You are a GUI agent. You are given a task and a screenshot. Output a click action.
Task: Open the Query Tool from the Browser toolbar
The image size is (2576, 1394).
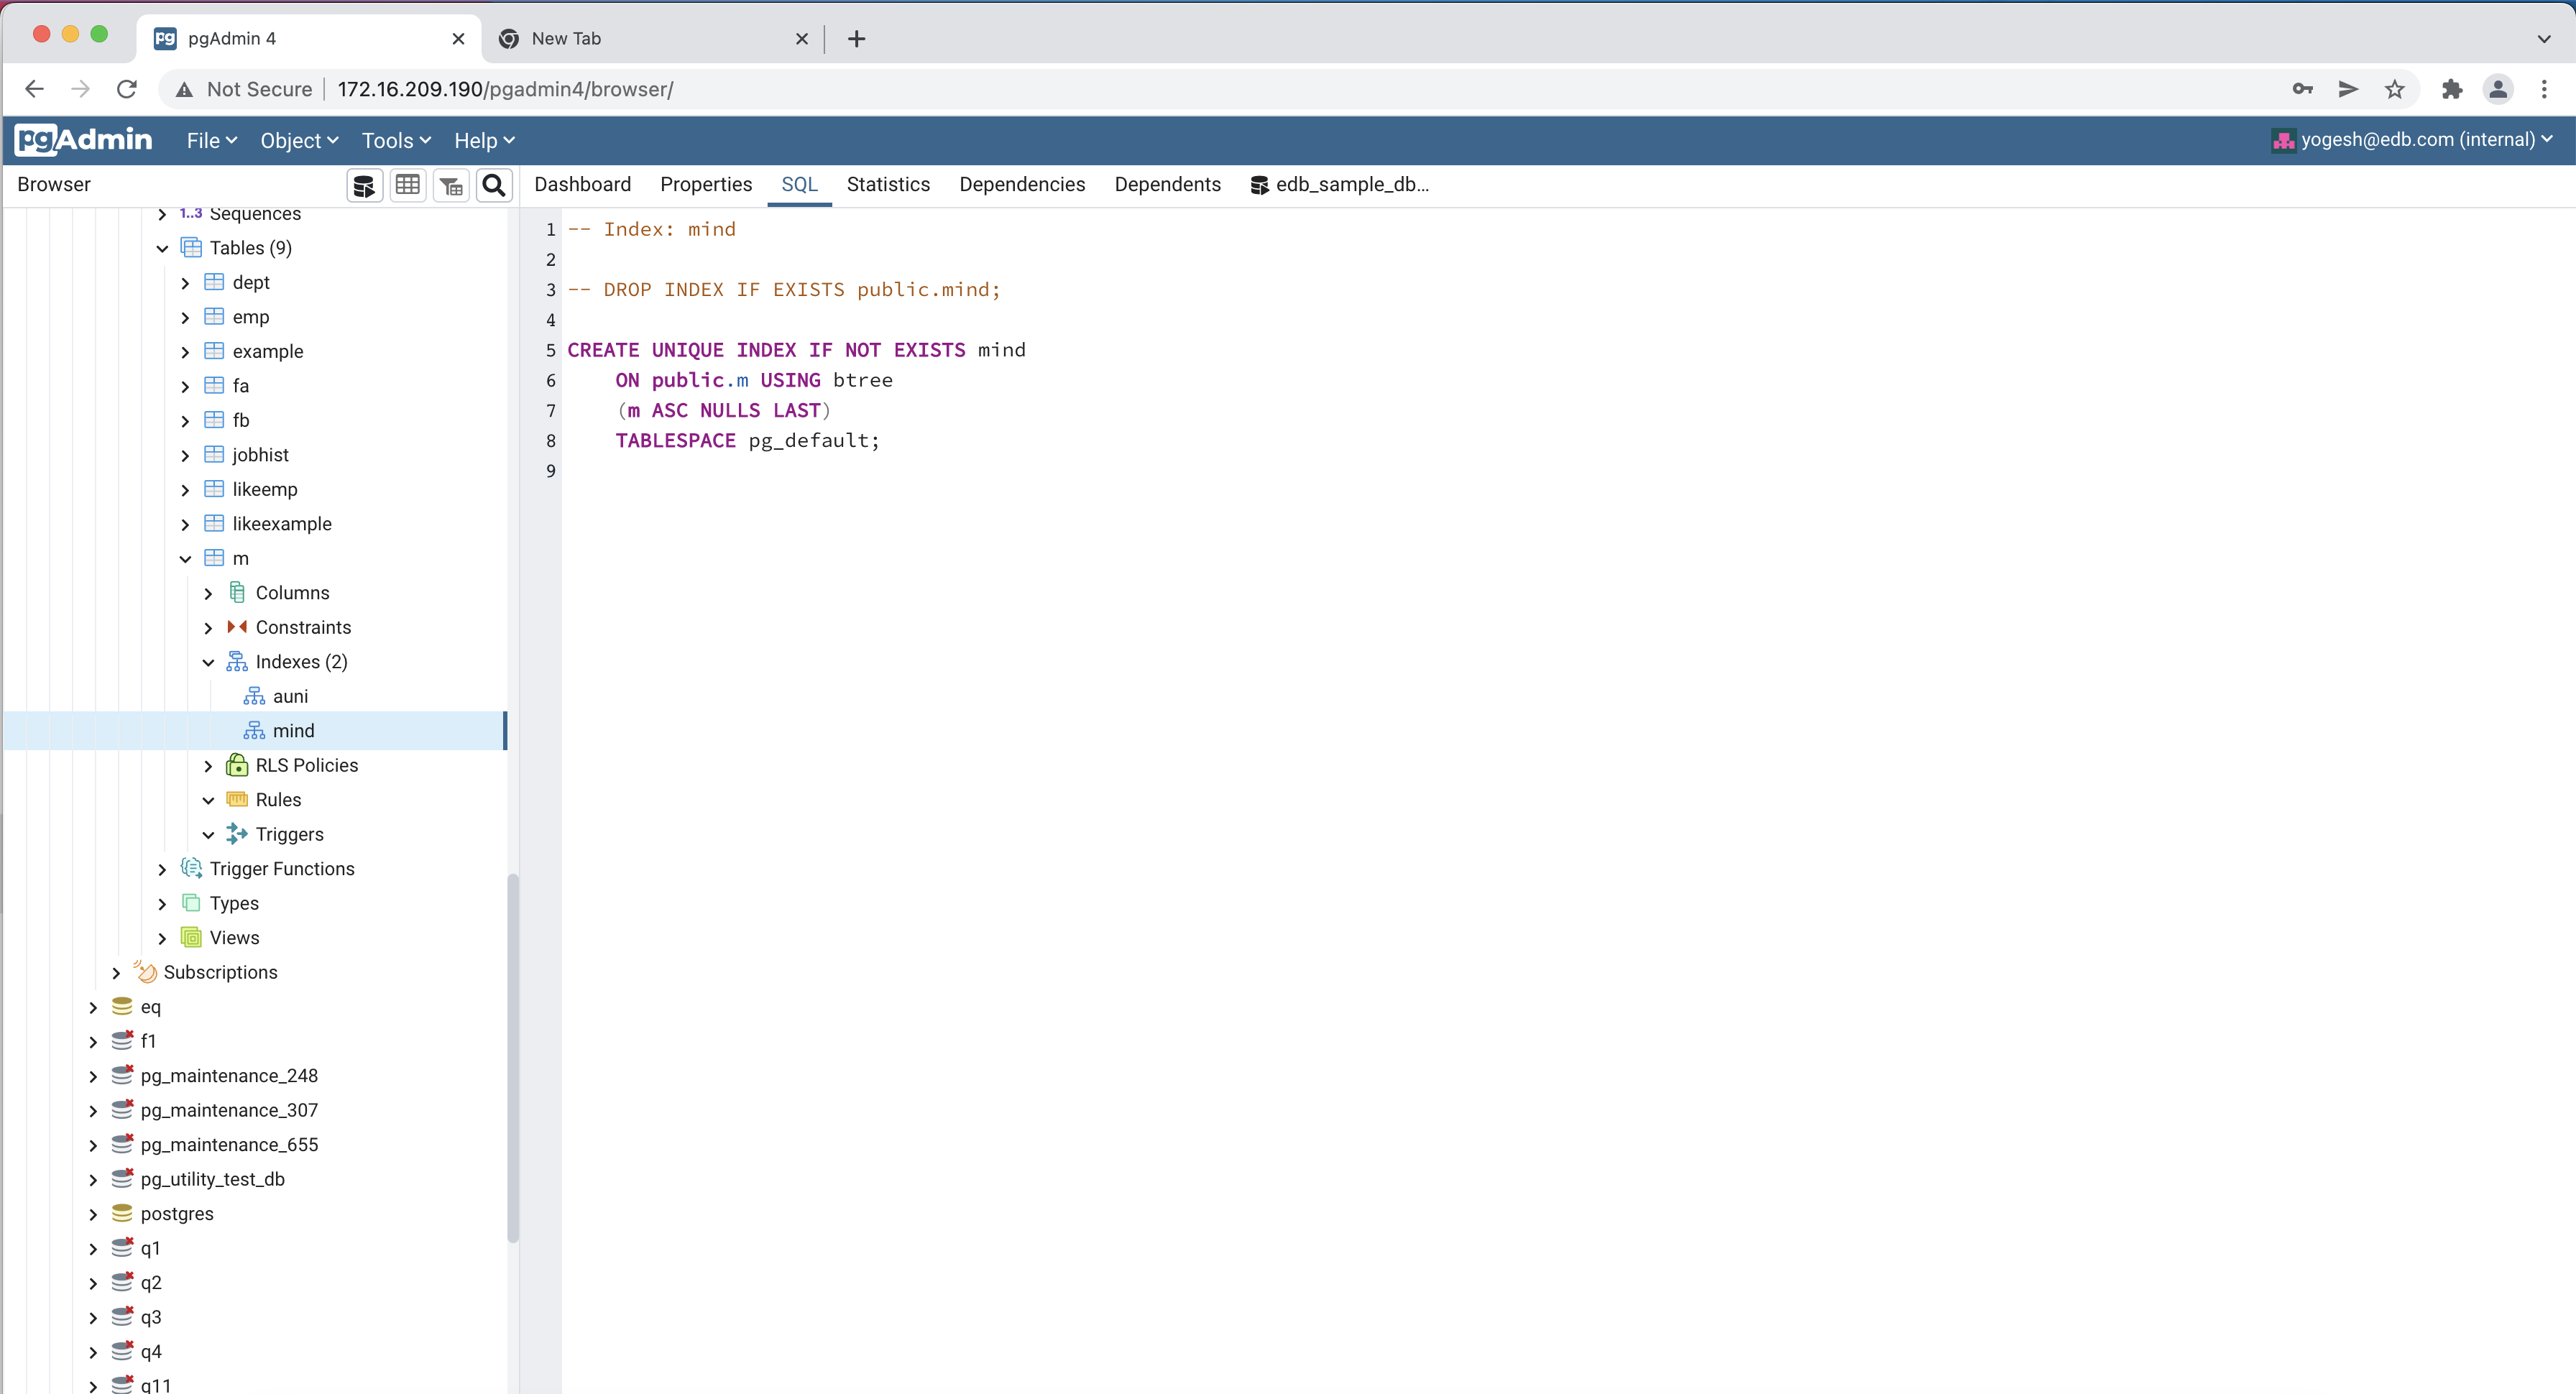click(364, 185)
